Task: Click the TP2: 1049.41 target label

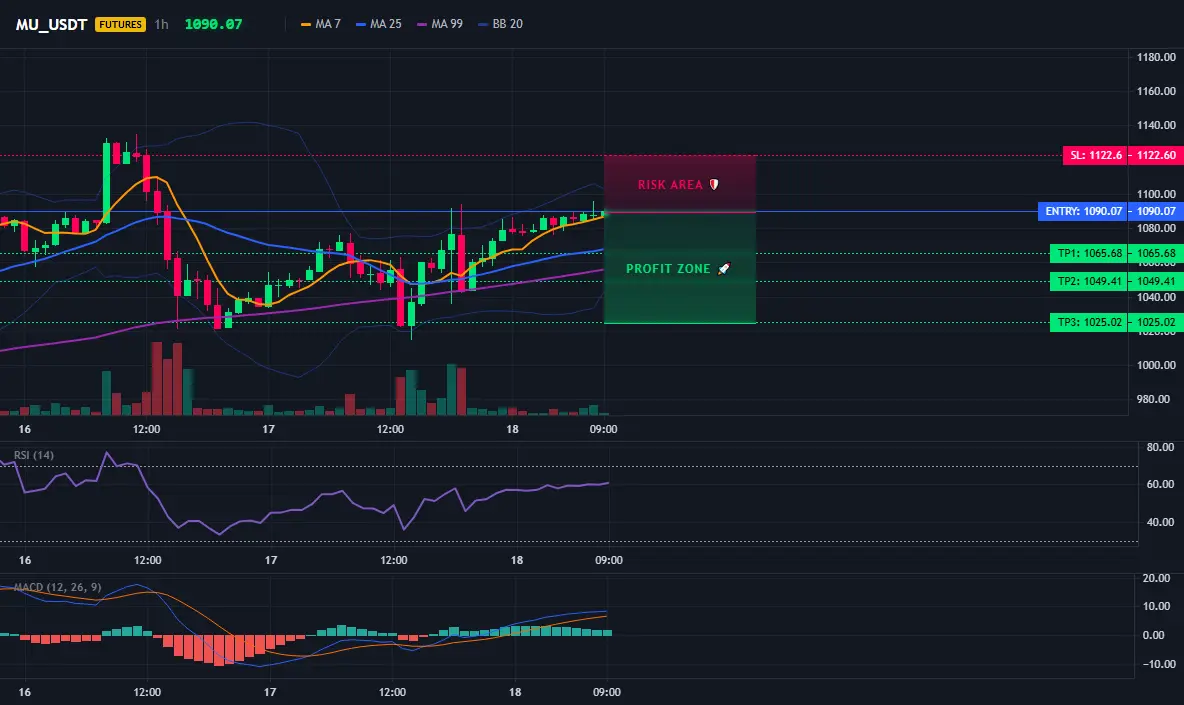Action: (1090, 282)
